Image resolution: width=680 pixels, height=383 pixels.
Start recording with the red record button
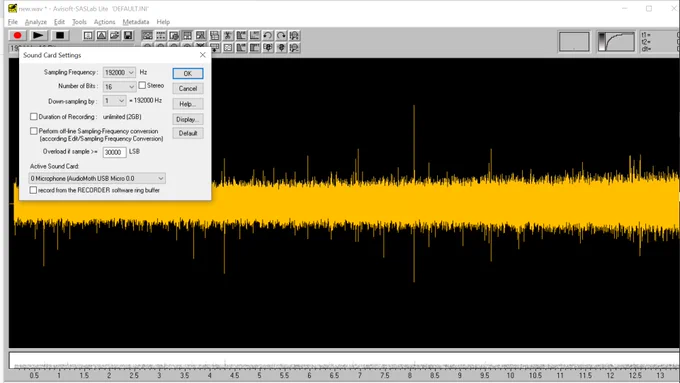[x=17, y=35]
